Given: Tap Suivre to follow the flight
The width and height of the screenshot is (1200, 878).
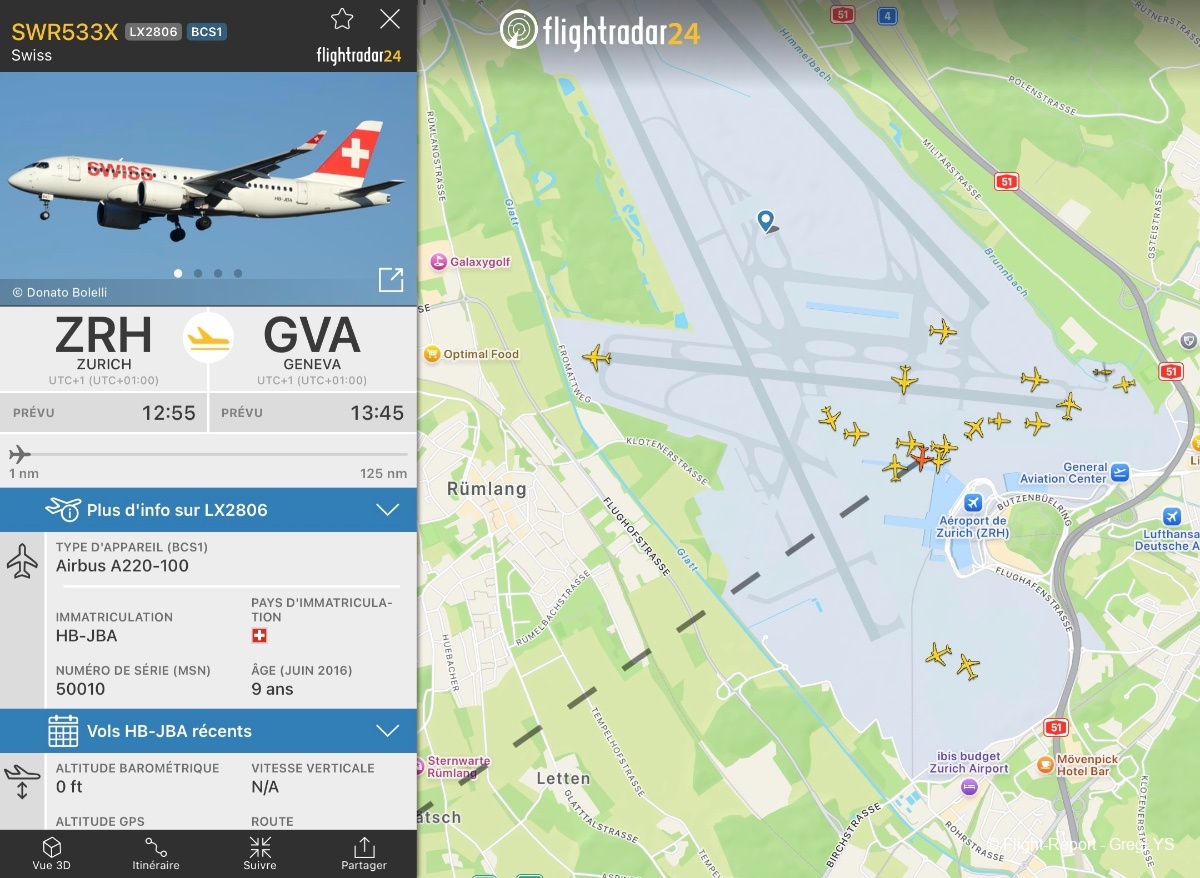Looking at the screenshot, I should (260, 854).
